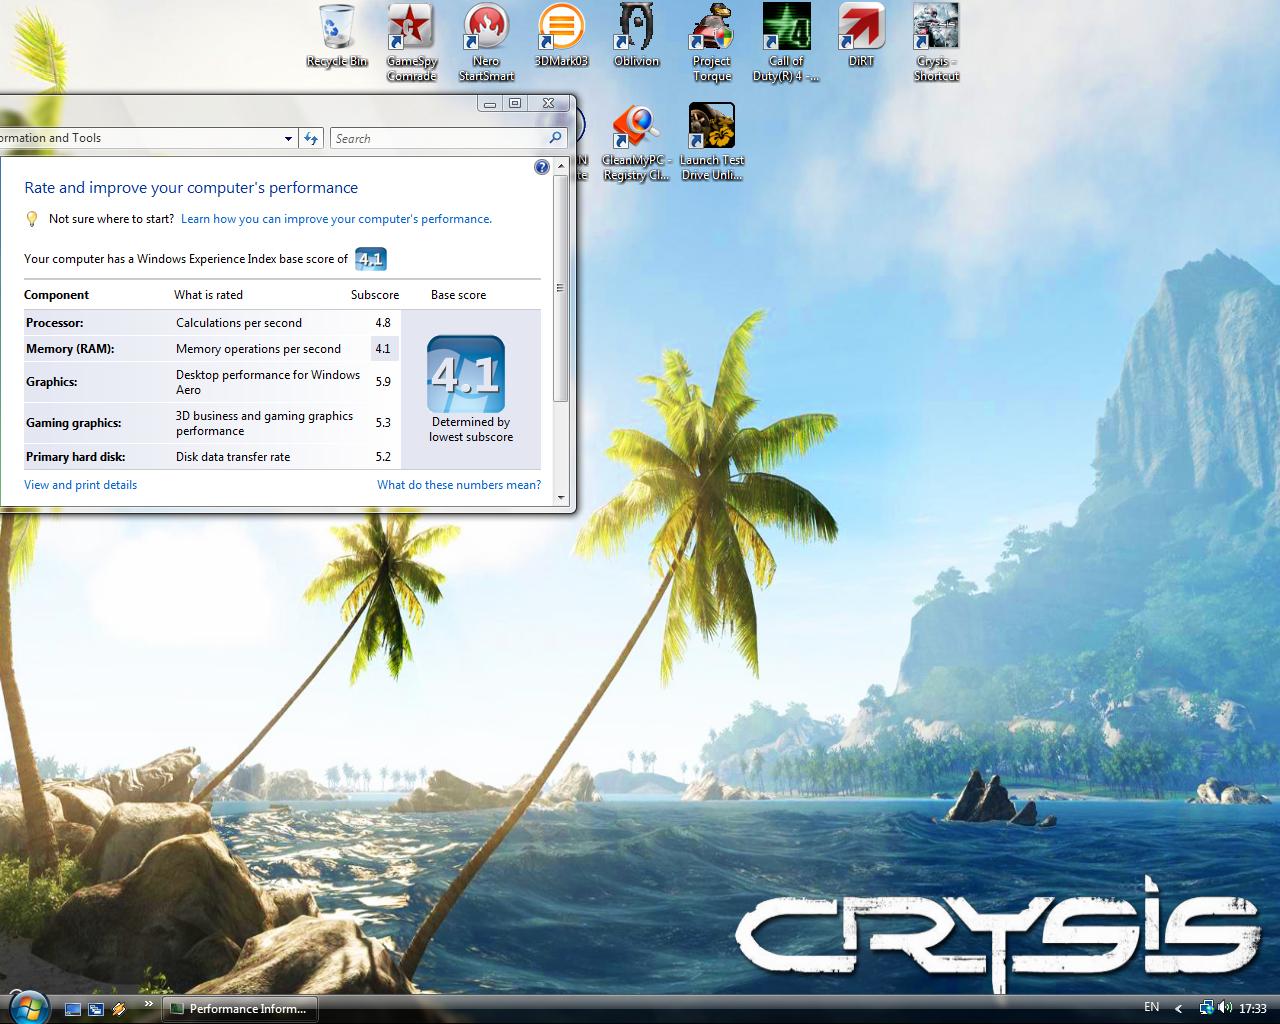Click the 'Subscore' column header

(x=375, y=295)
